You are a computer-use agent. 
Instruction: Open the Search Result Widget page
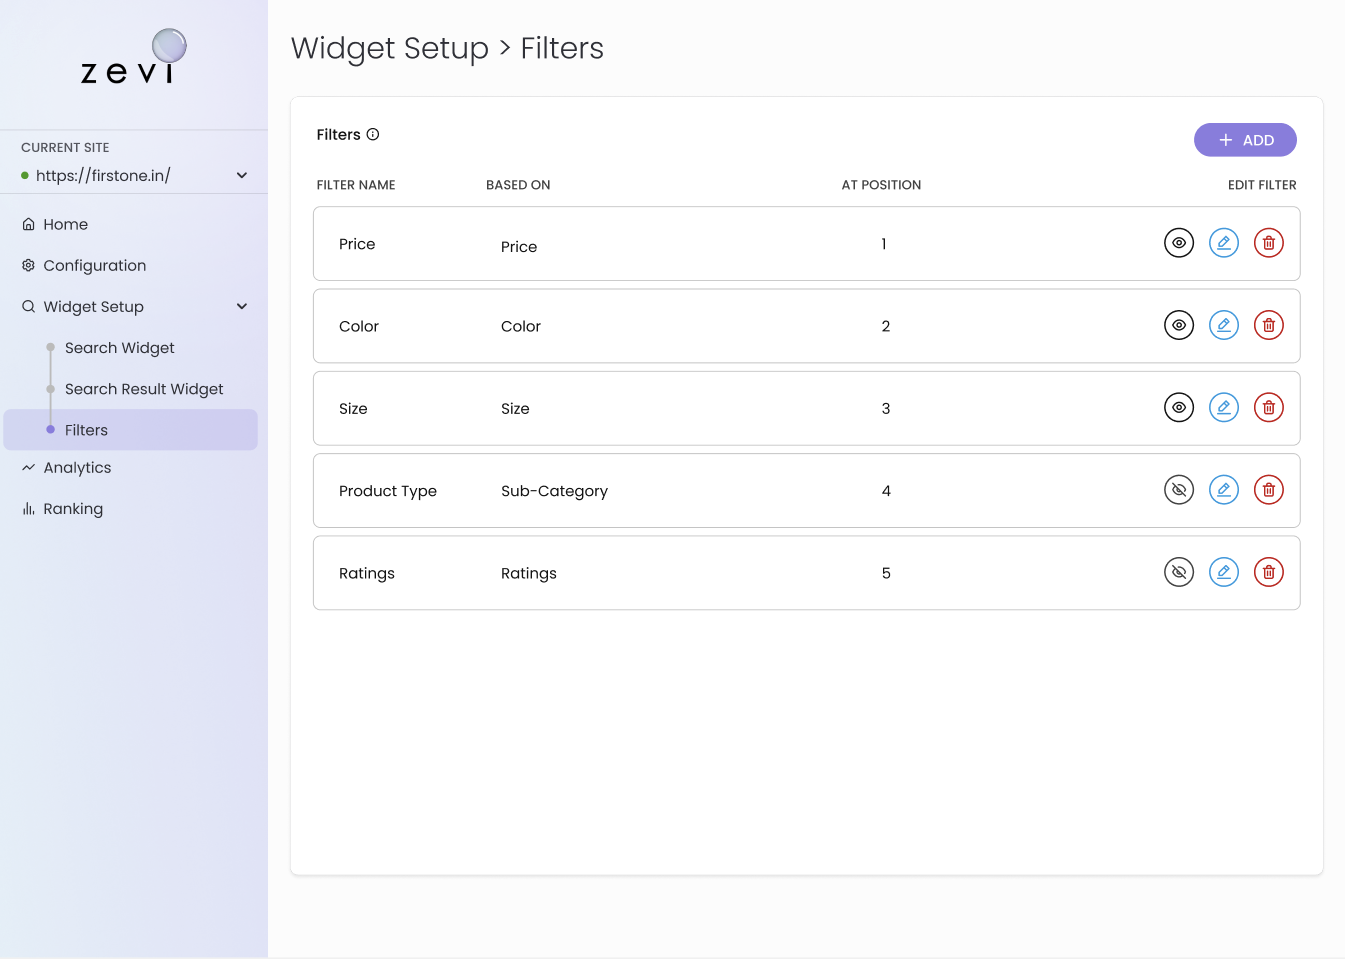[x=144, y=389]
